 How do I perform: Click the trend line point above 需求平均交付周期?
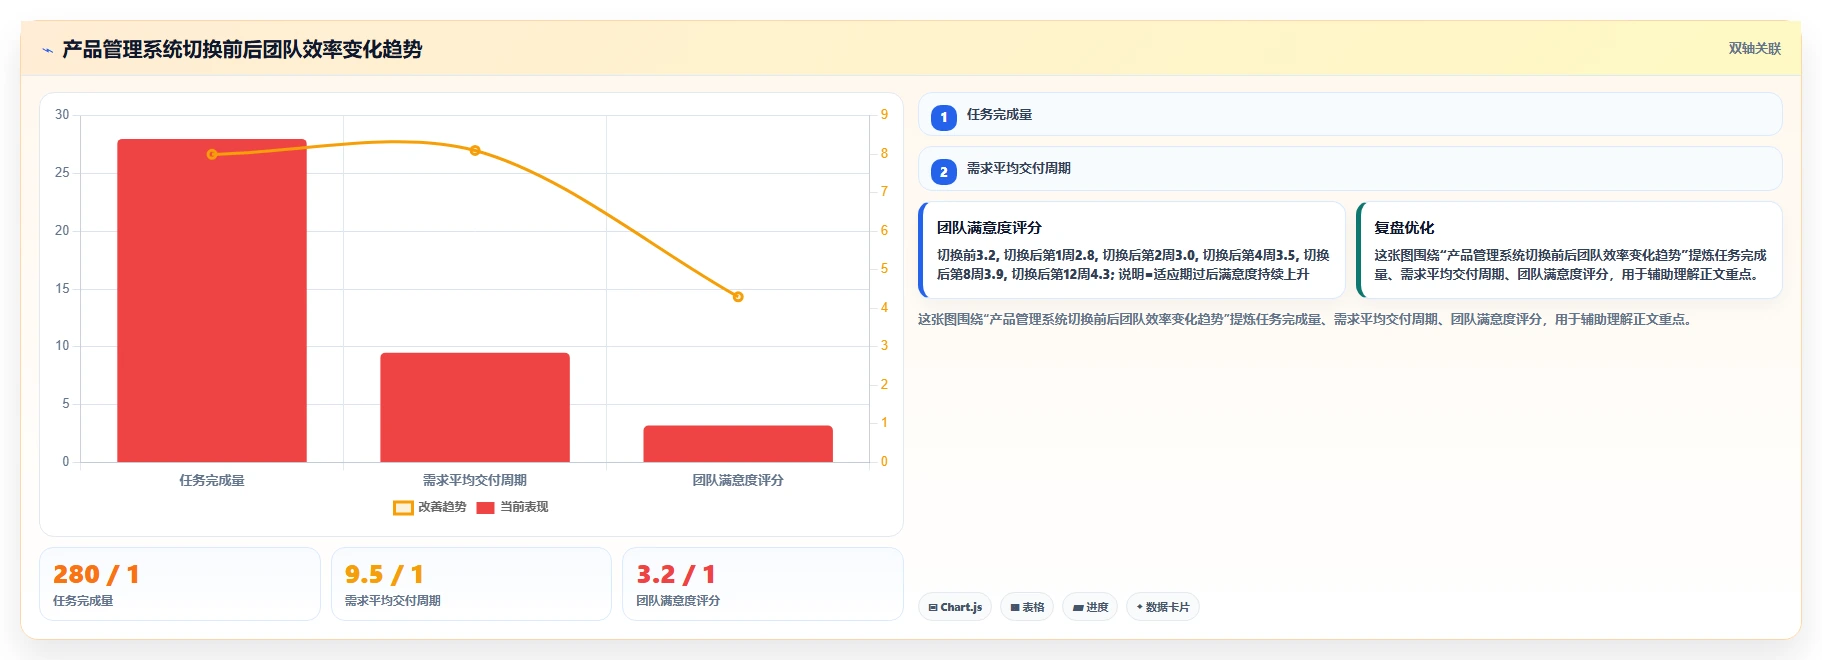475,150
